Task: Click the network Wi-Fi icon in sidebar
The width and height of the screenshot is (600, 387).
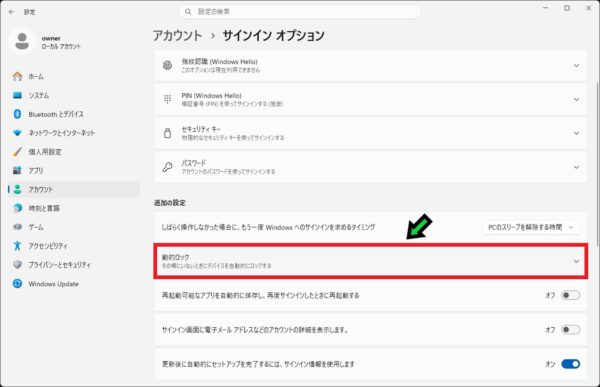Action: (x=17, y=133)
